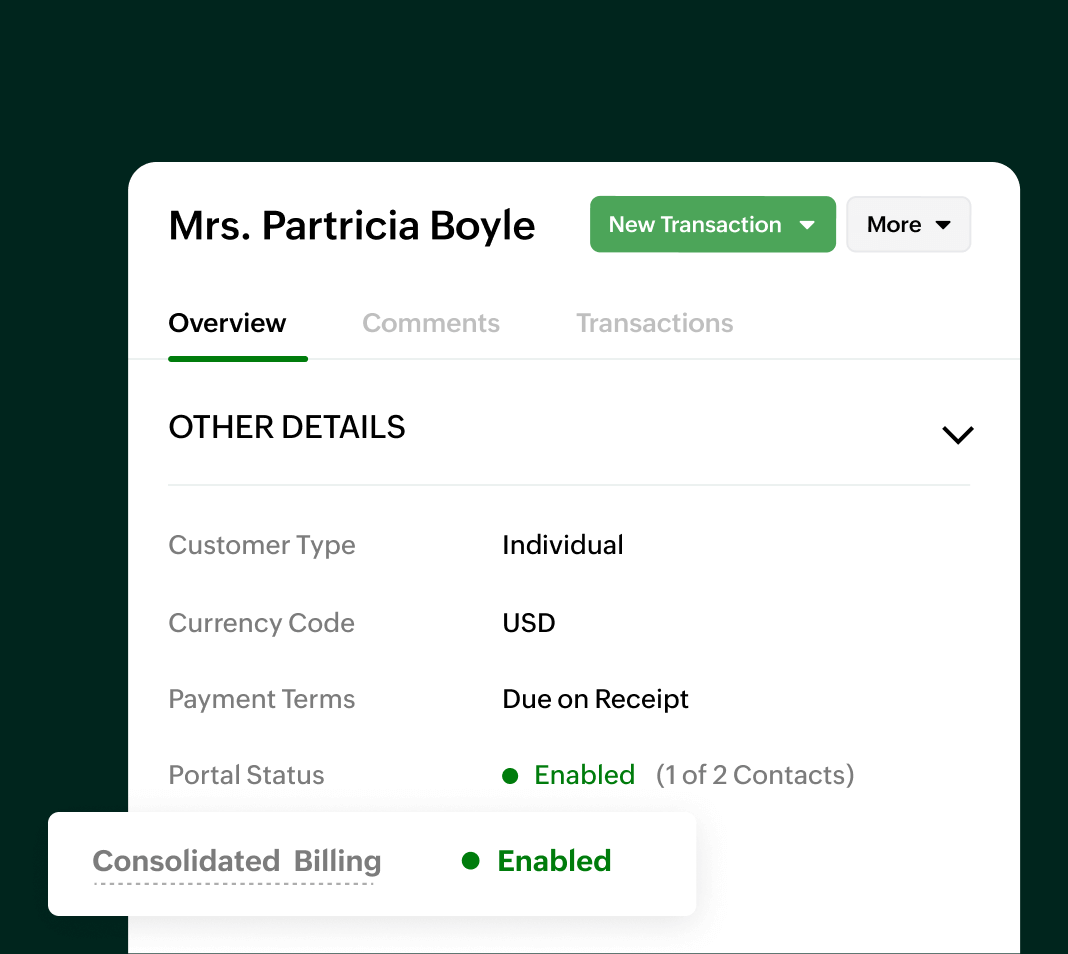Click the USD currency code value
Screen dimensions: 1068x954
point(529,623)
